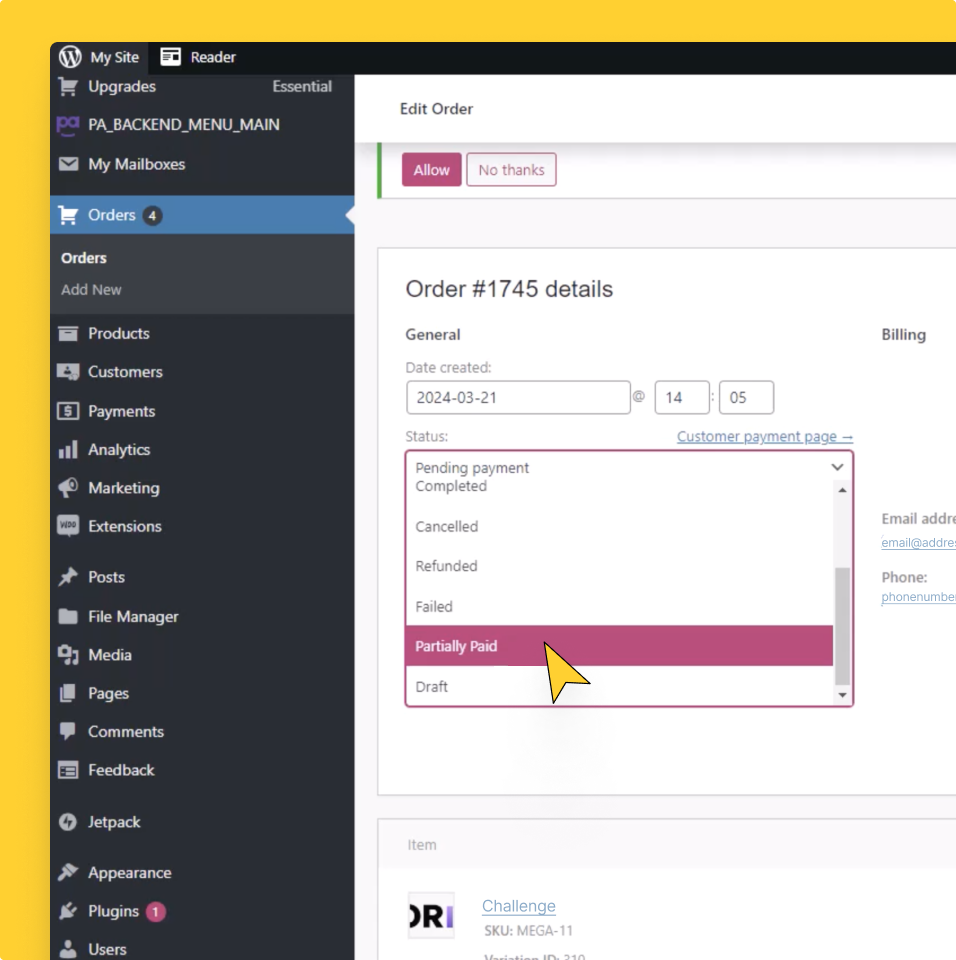Click the Jetpack lightning icon
Image resolution: width=956 pixels, height=960 pixels.
(68, 822)
